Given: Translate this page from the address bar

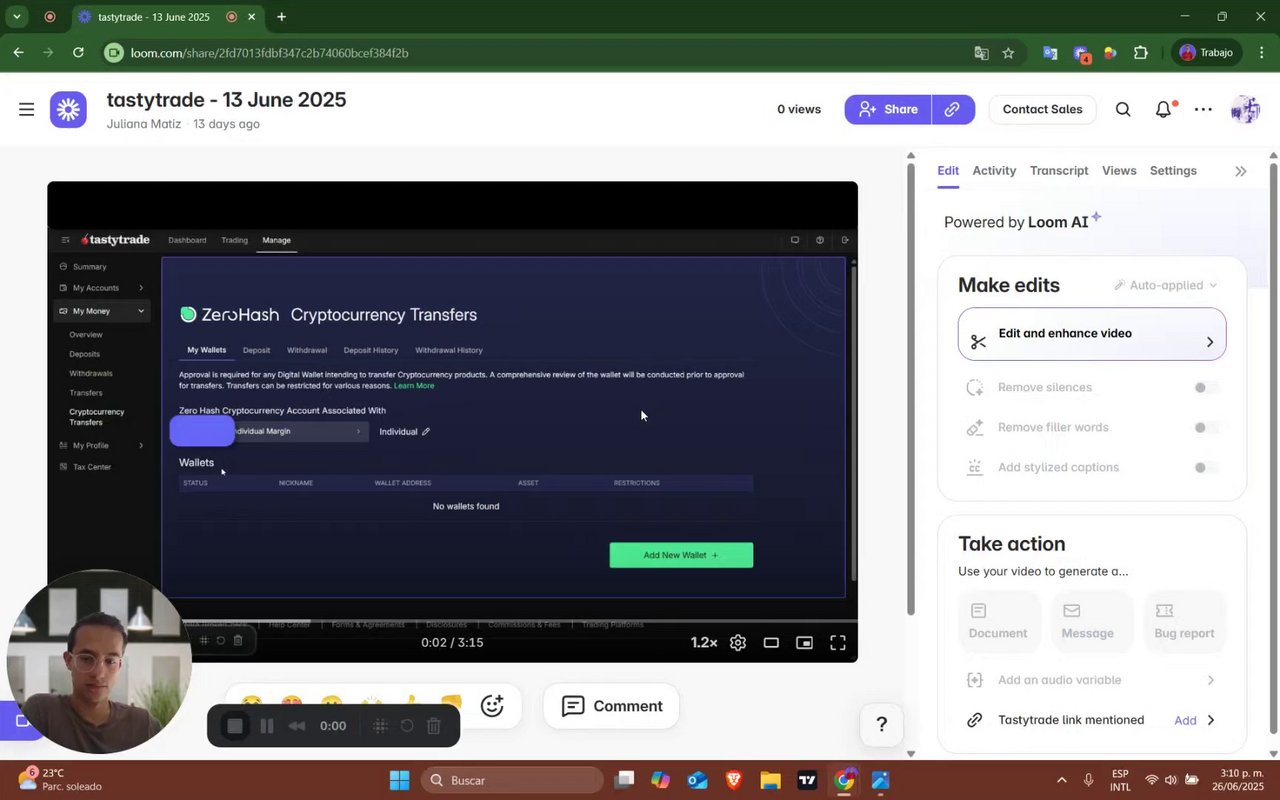Looking at the screenshot, I should pos(981,53).
